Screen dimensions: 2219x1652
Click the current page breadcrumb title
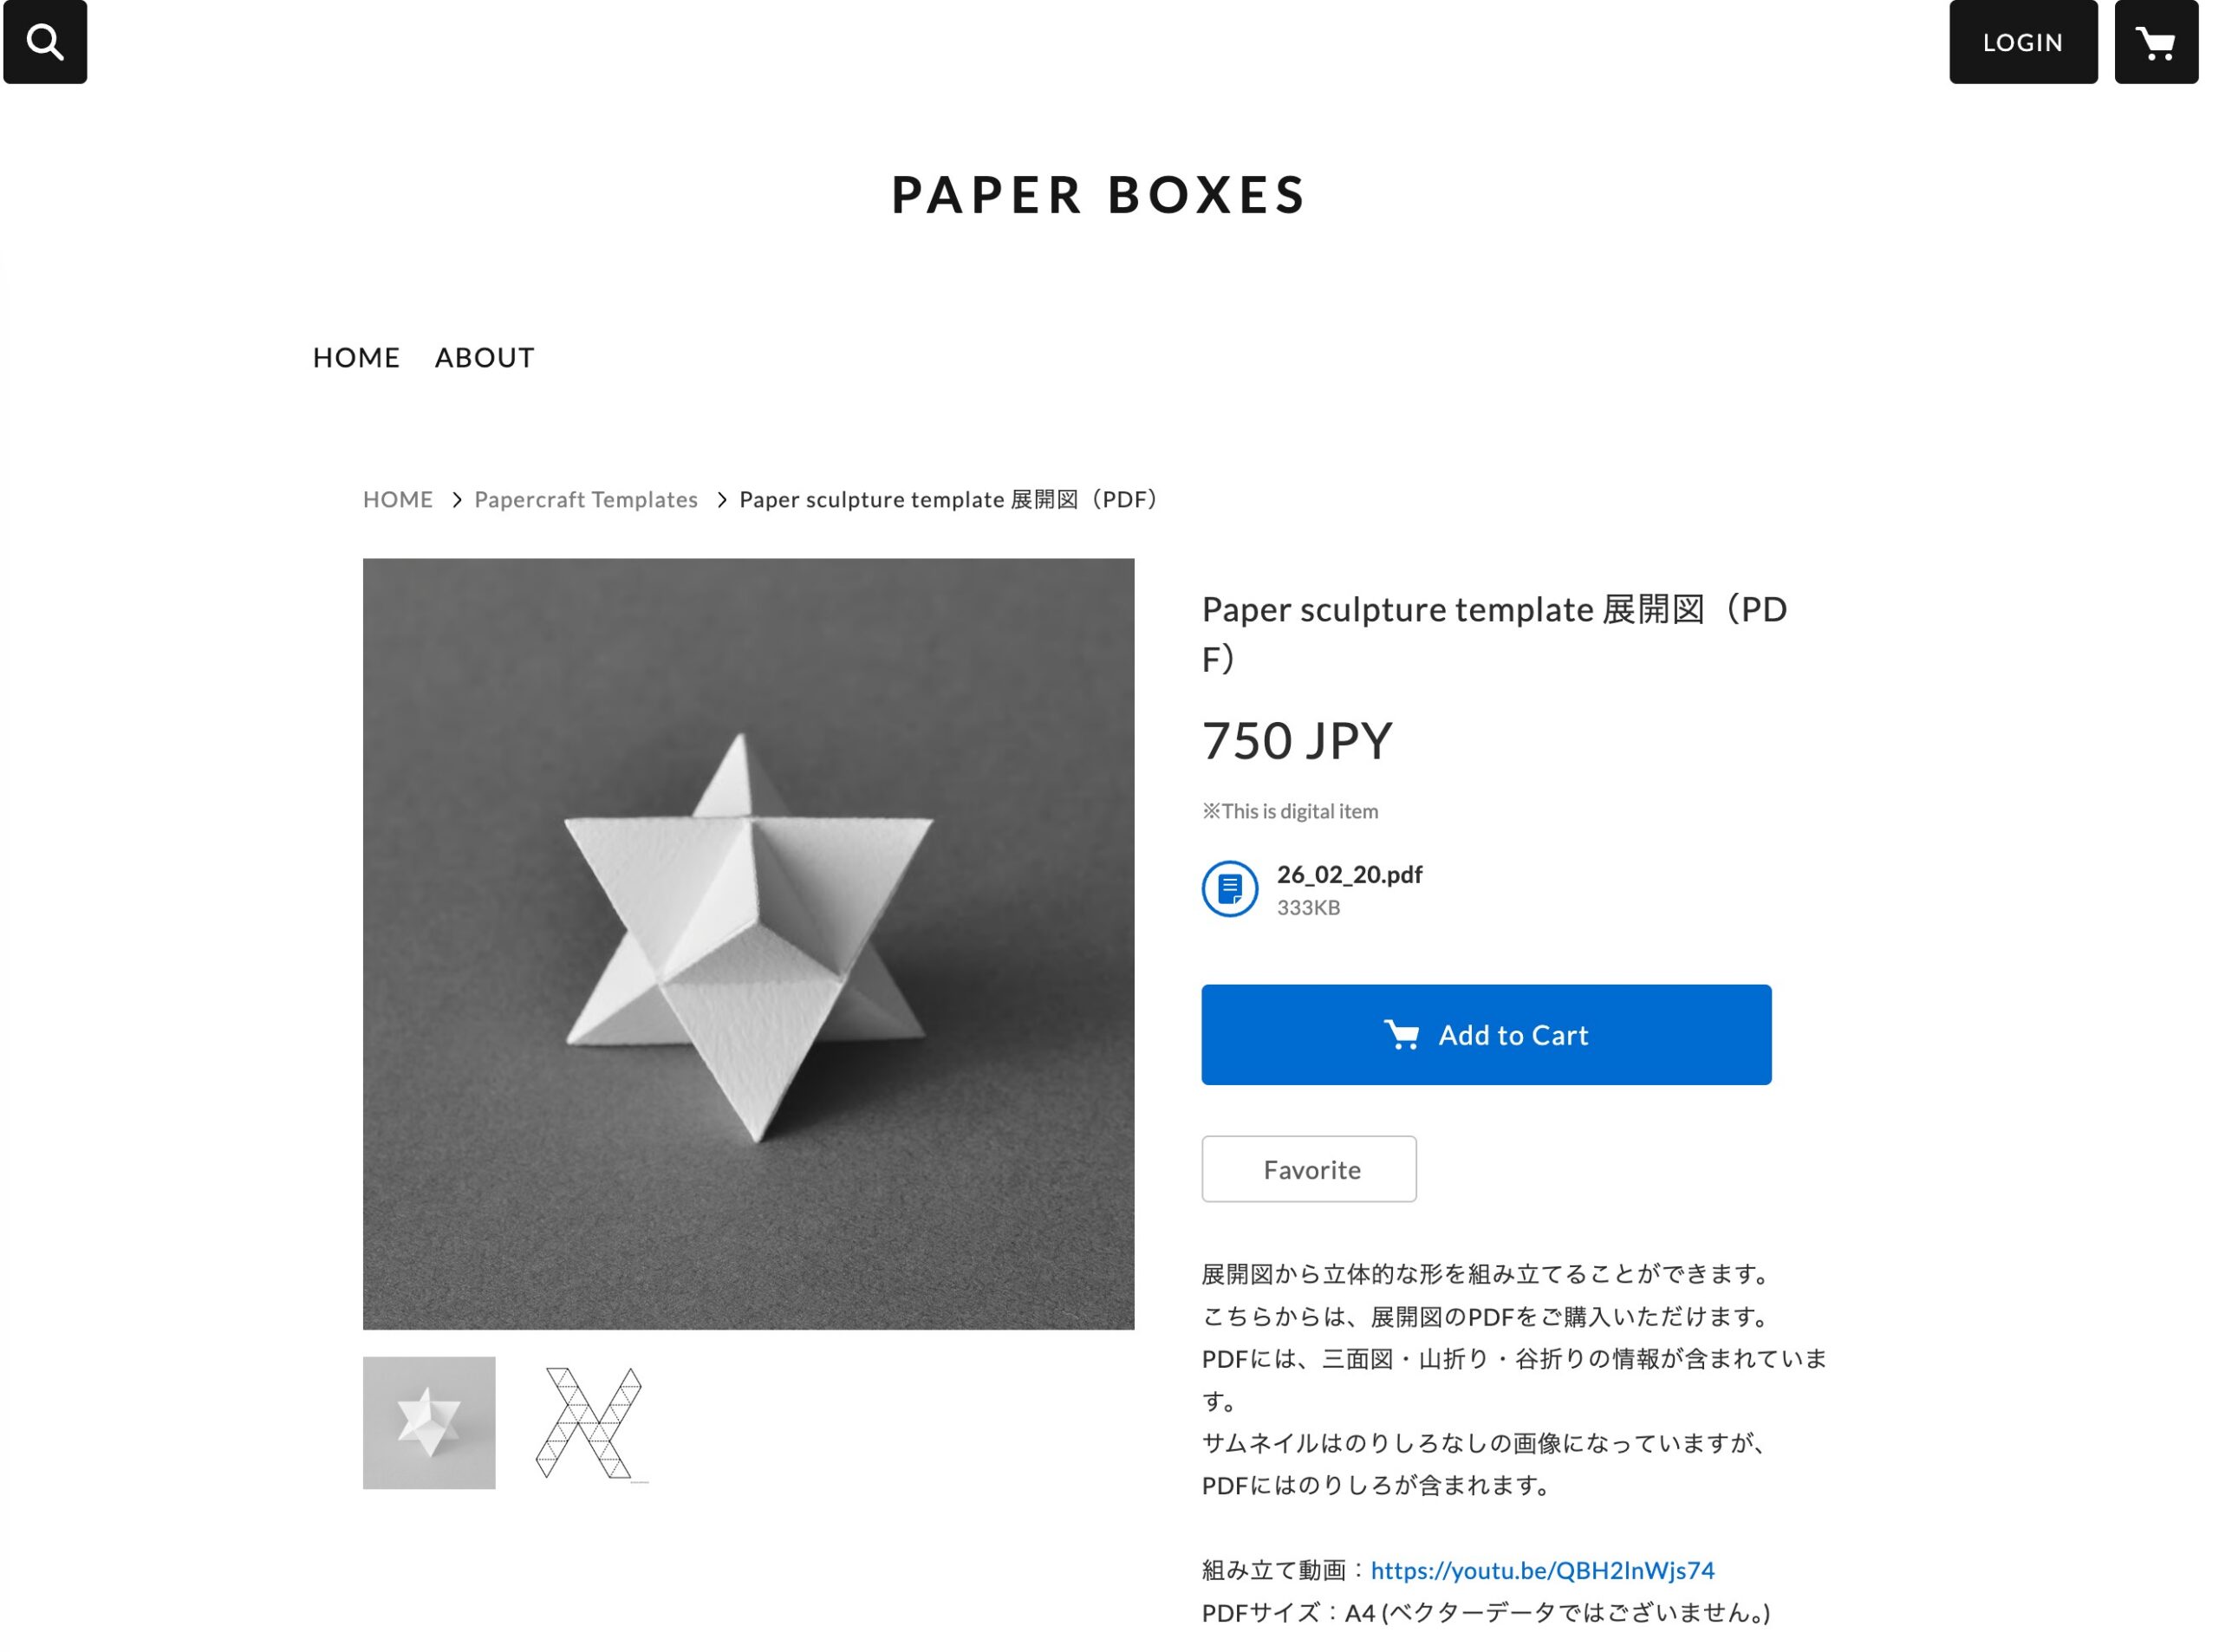[x=948, y=499]
